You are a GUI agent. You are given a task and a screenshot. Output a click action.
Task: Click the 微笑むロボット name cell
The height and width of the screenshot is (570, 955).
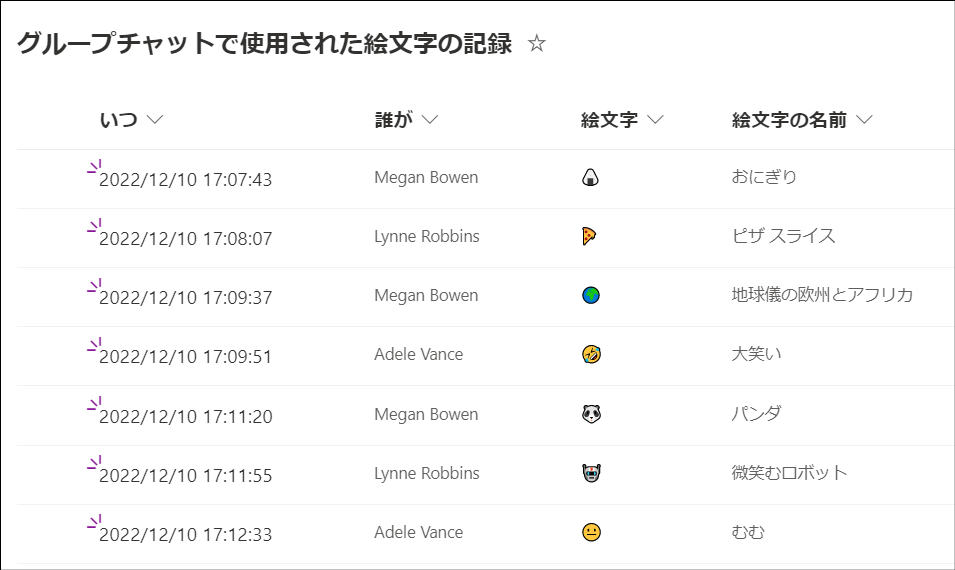(x=789, y=473)
